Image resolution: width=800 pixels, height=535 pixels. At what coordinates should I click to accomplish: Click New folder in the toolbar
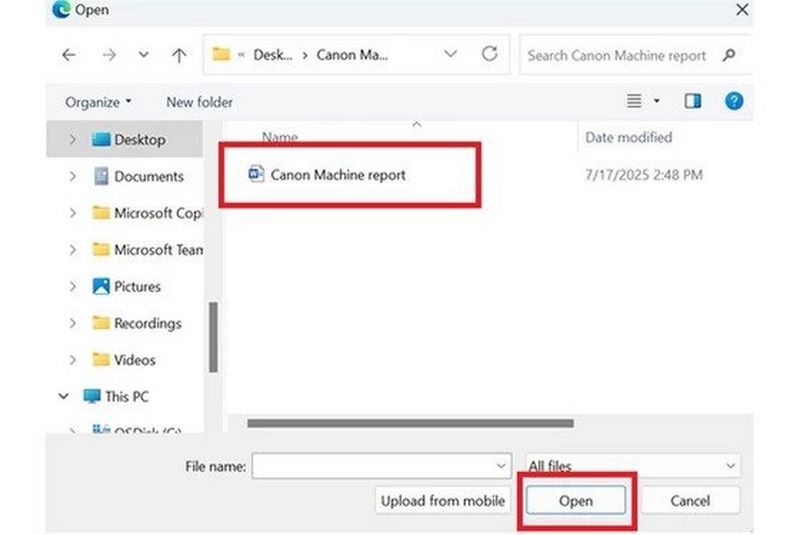[199, 102]
